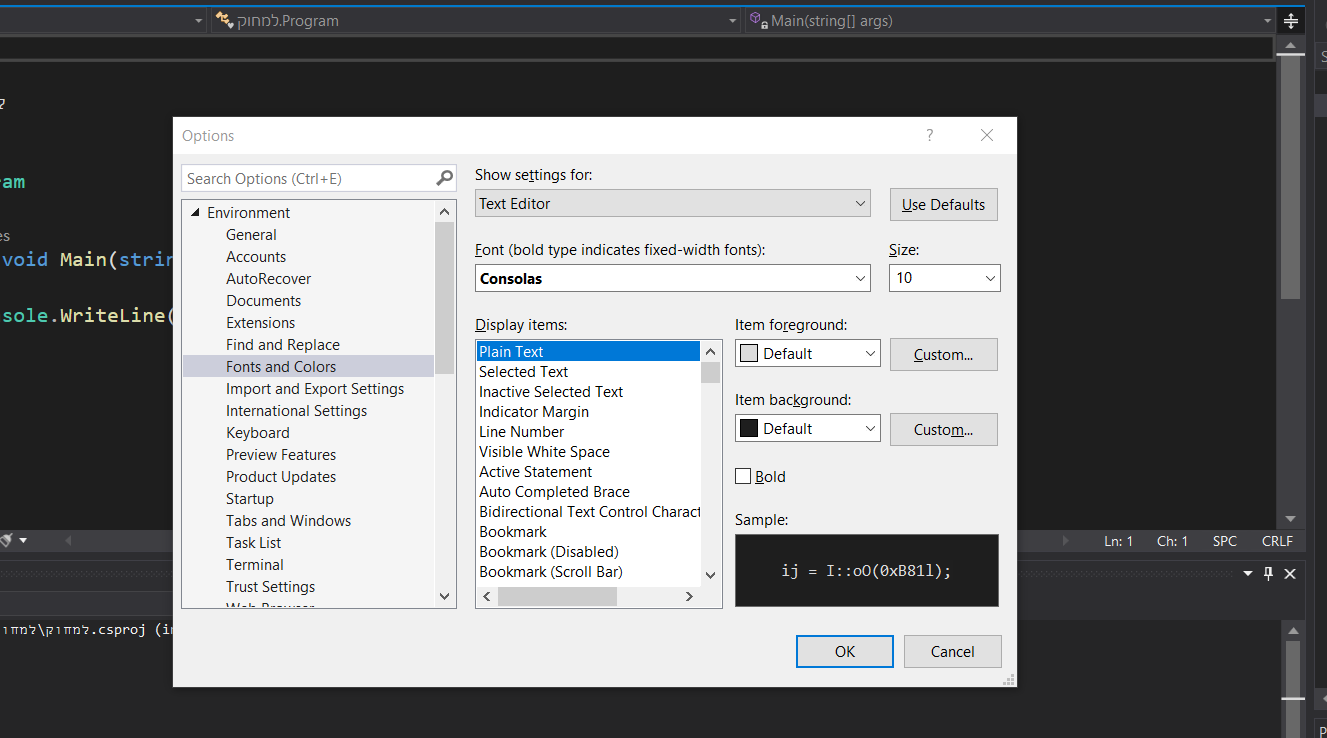Select General under Environment
The image size is (1327, 738).
pyautogui.click(x=251, y=234)
